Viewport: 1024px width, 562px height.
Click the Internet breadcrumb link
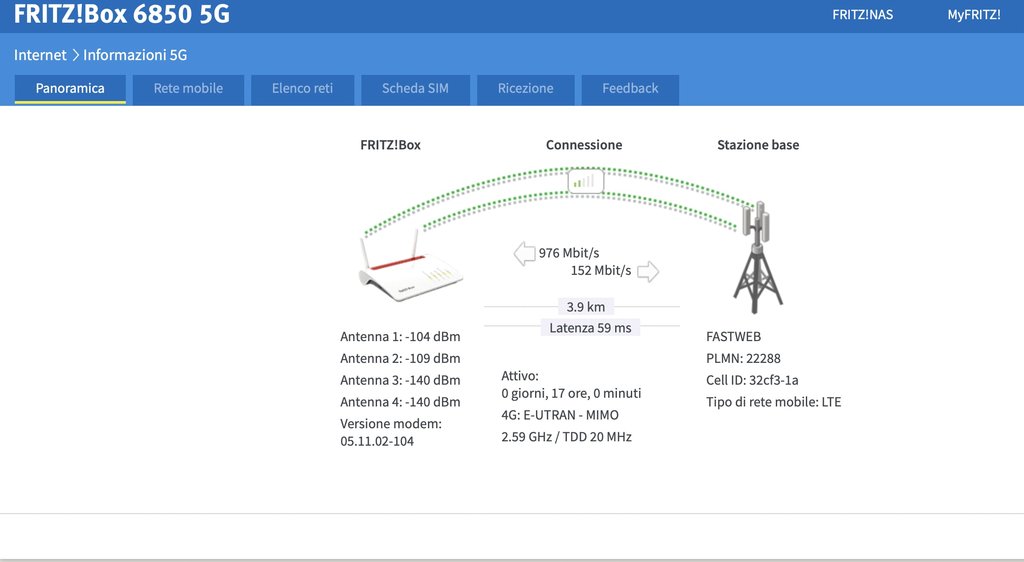pyautogui.click(x=40, y=55)
